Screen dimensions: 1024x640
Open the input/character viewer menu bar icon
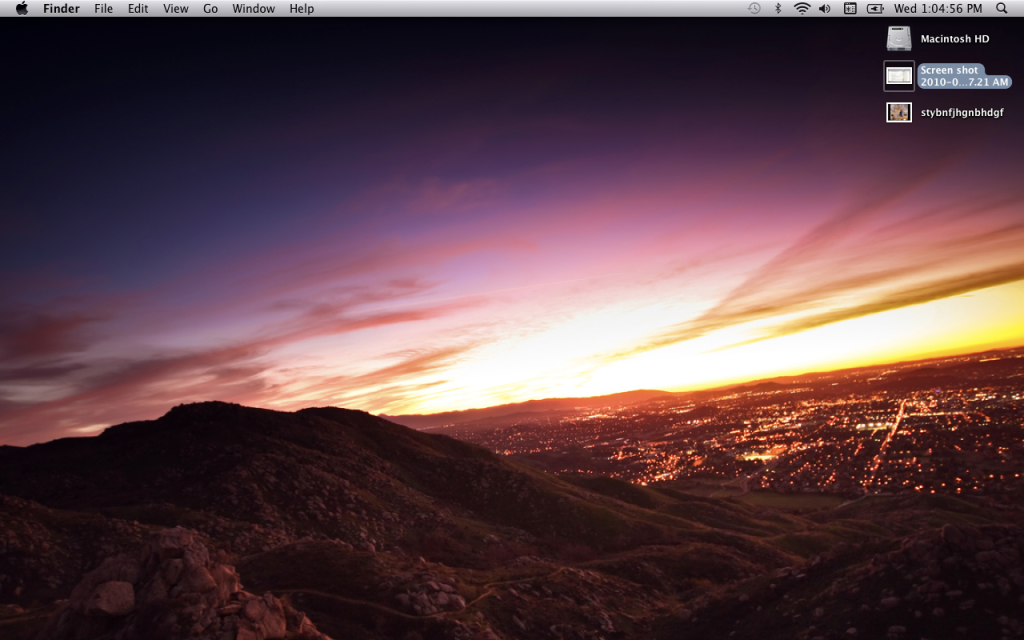coord(850,8)
